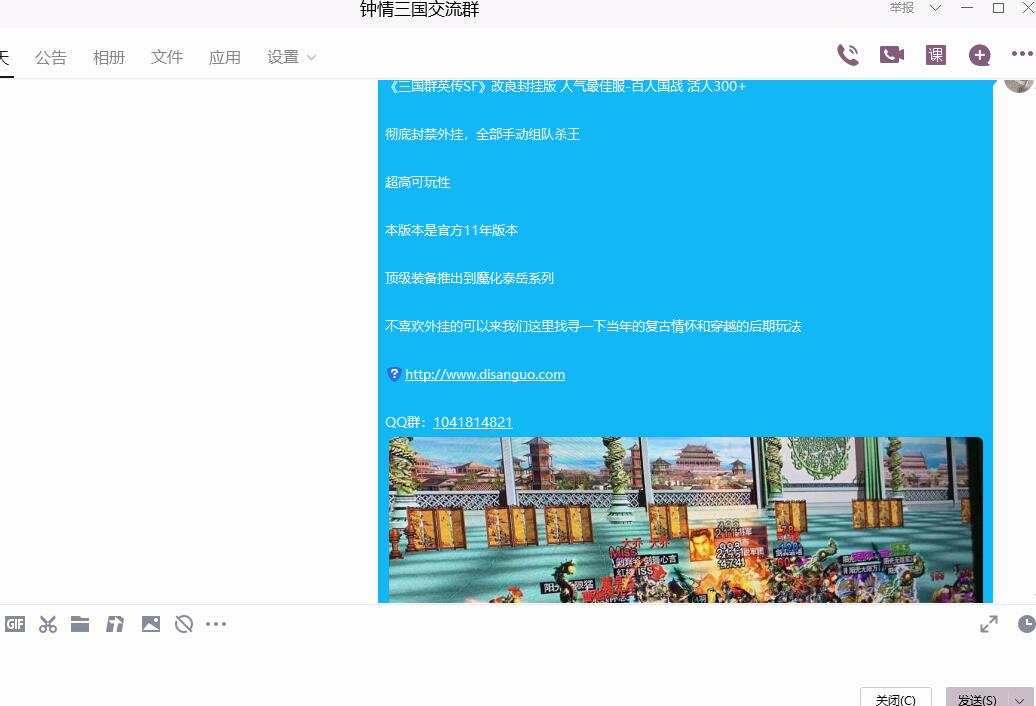Image resolution: width=1036 pixels, height=706 pixels.
Task: Click the 关闭(C) button
Action: [895, 699]
